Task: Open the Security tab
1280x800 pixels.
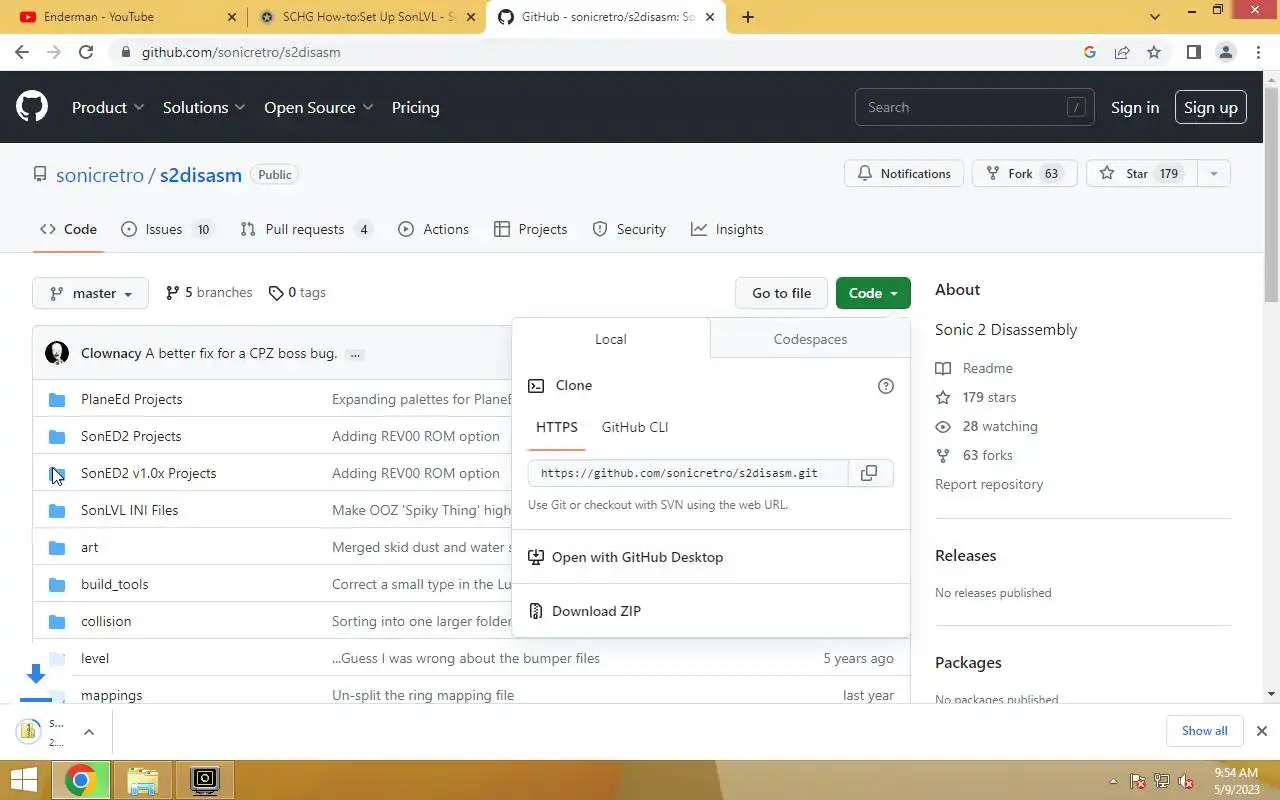Action: click(x=629, y=229)
